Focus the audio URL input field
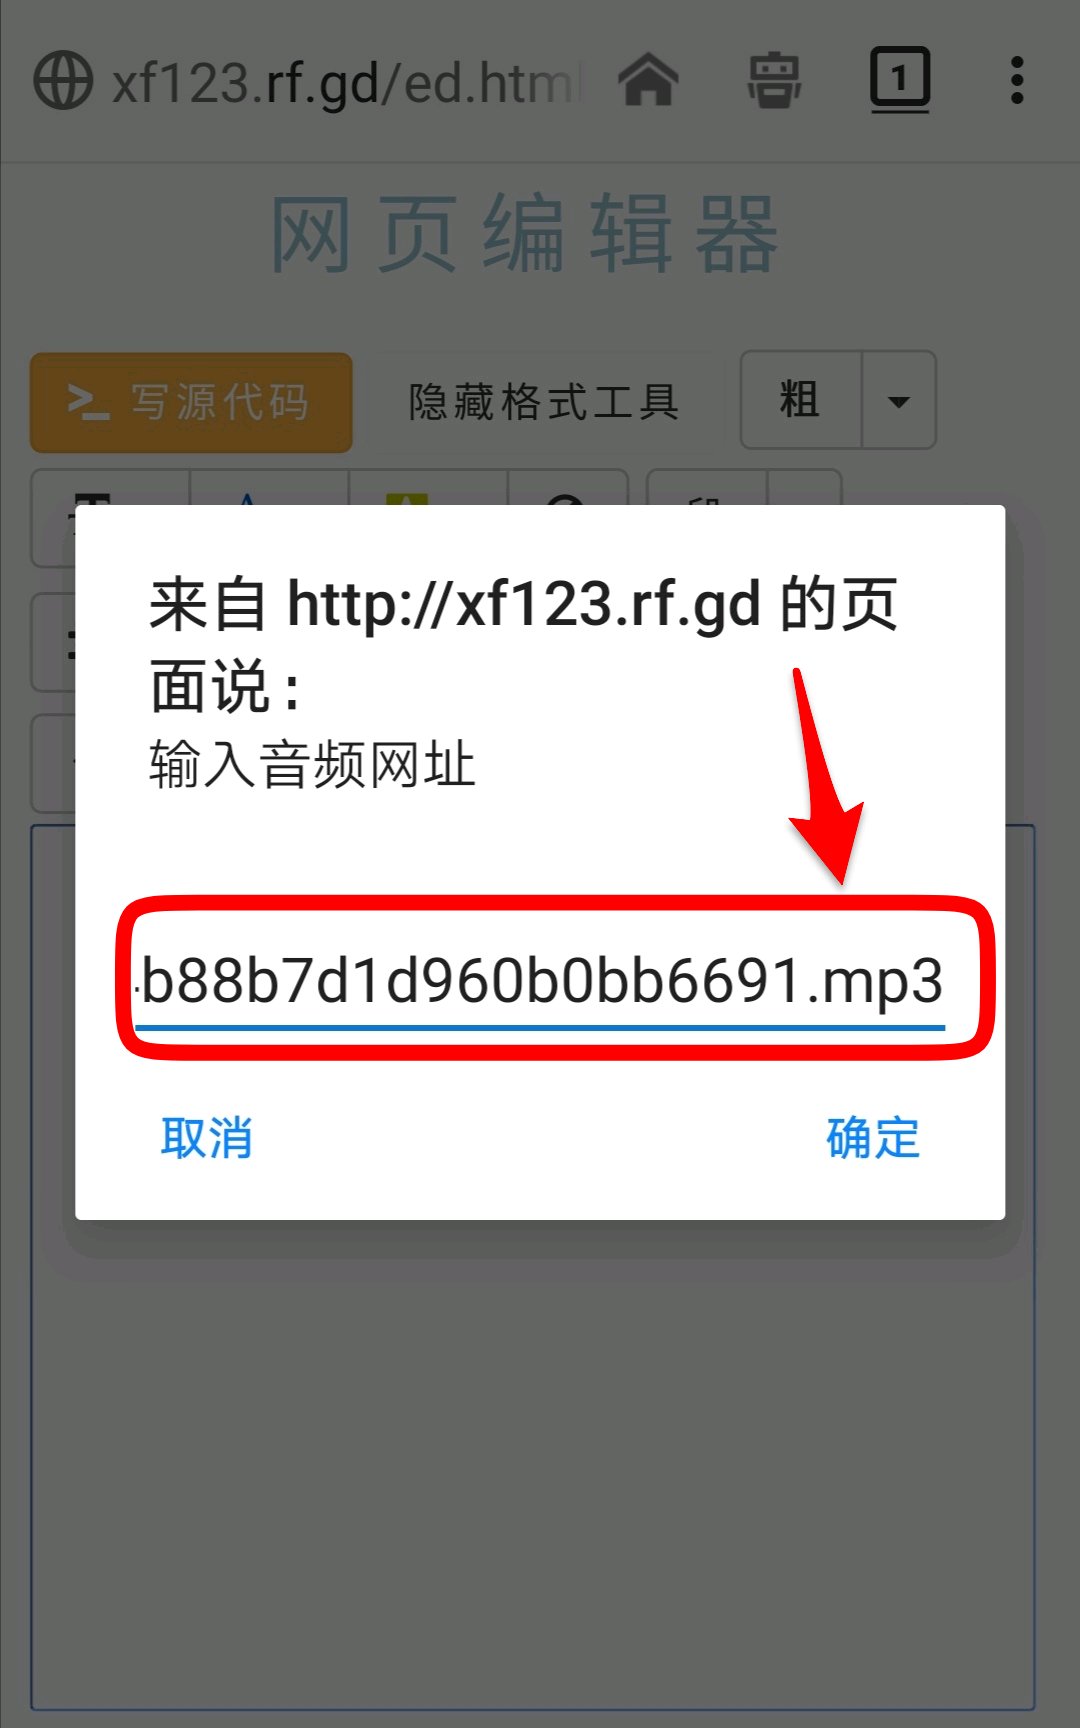Screen dimensions: 1080x1728 [540, 982]
